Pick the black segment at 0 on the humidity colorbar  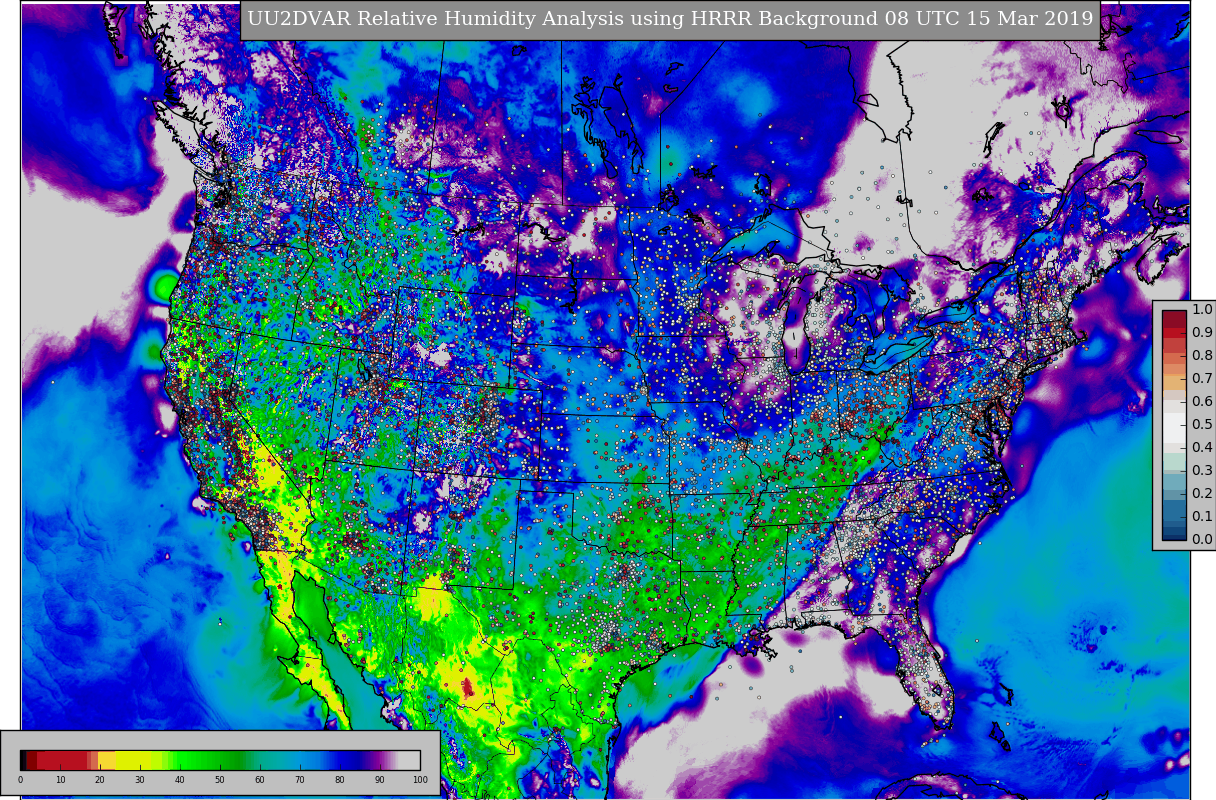[23, 760]
